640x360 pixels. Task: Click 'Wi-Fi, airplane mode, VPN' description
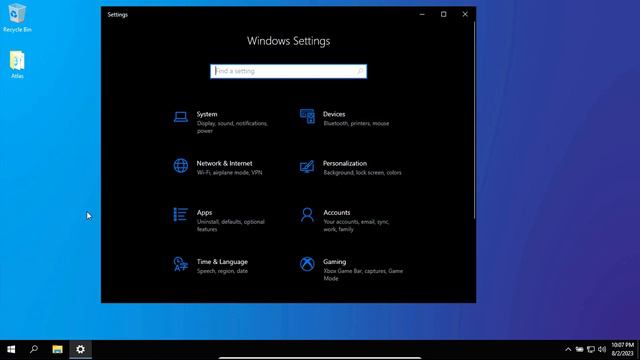[x=229, y=173]
